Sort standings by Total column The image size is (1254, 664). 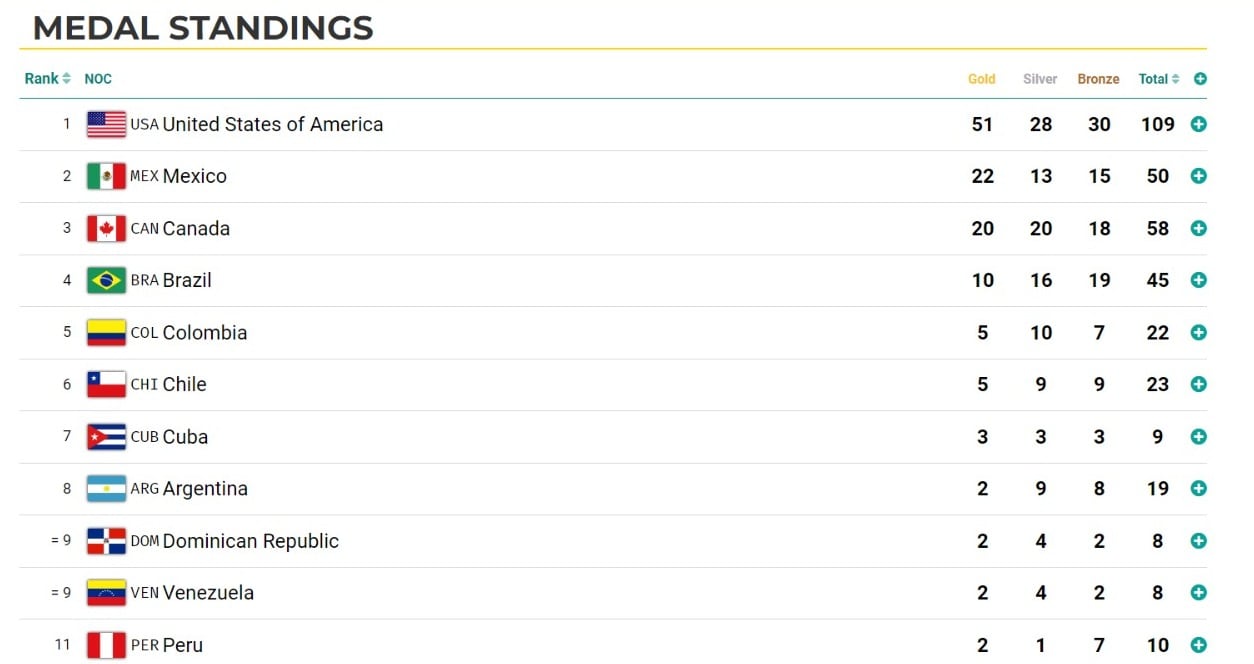tap(1158, 79)
